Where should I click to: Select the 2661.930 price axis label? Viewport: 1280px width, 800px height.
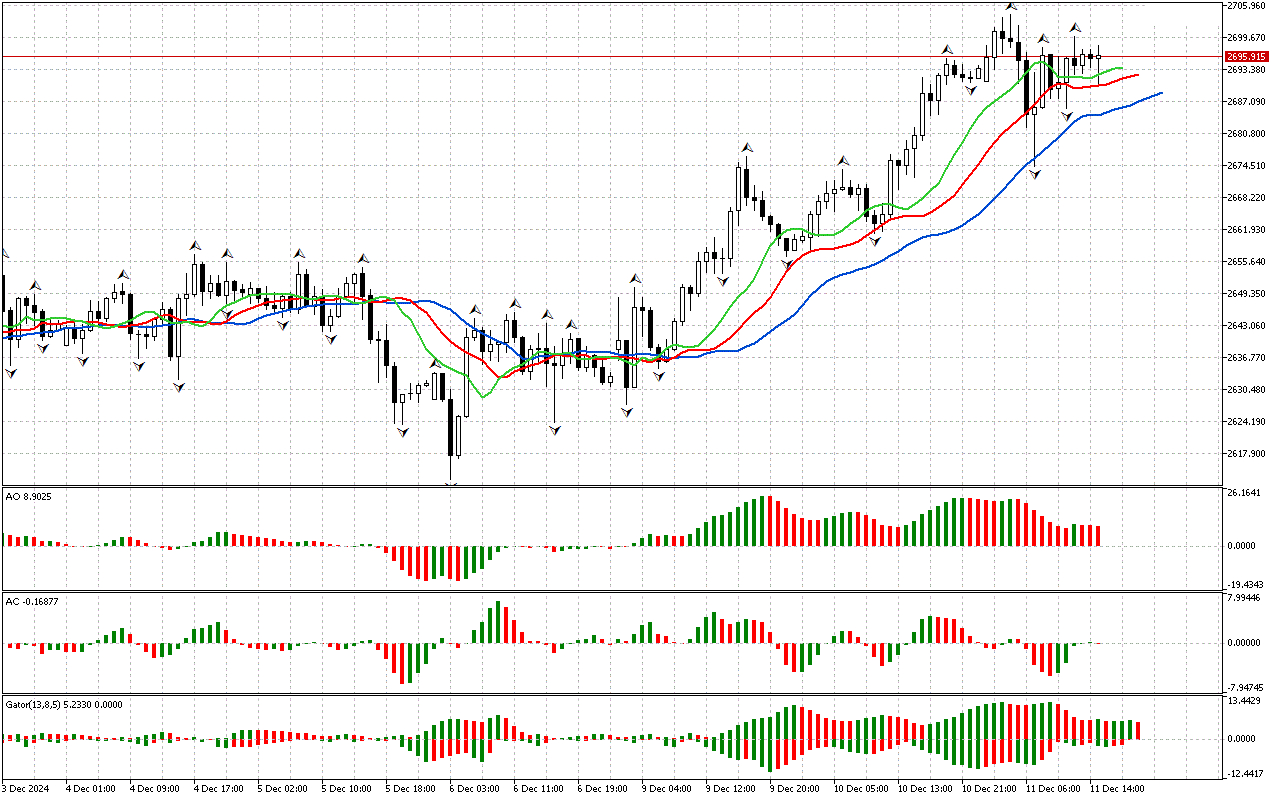1246,230
